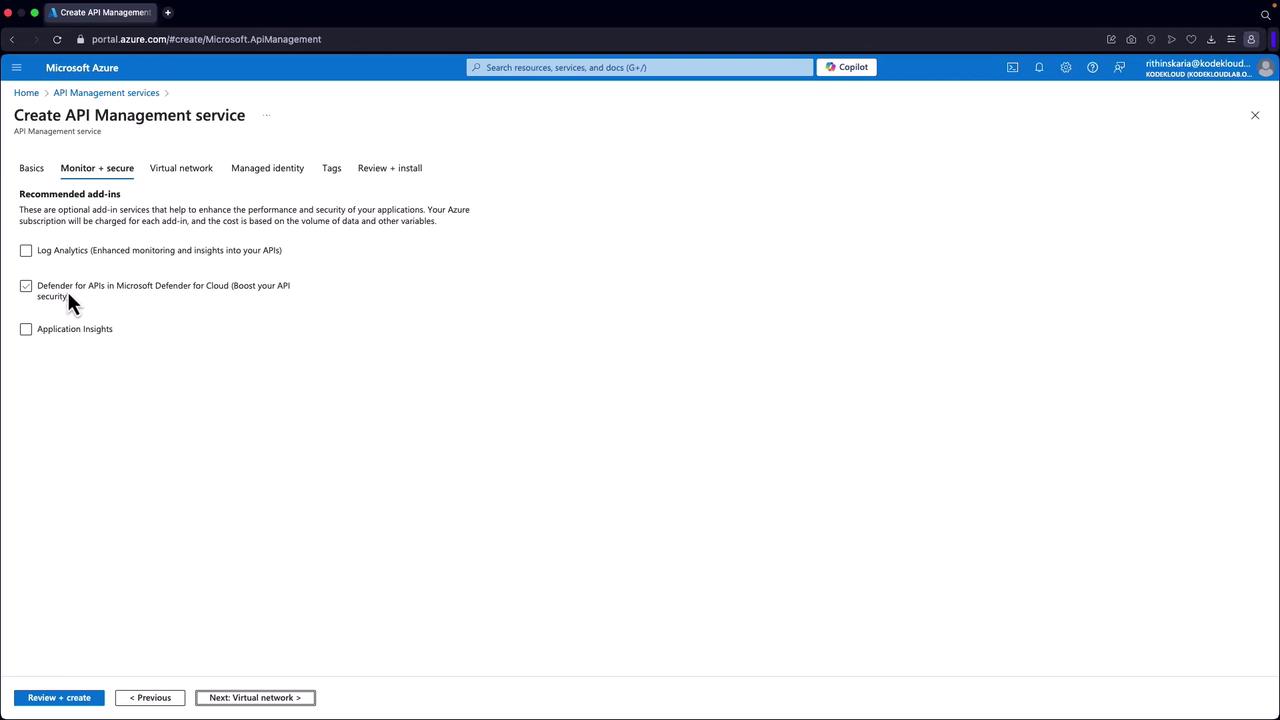Close the Create API Management service blade
The width and height of the screenshot is (1280, 720).
point(1255,115)
